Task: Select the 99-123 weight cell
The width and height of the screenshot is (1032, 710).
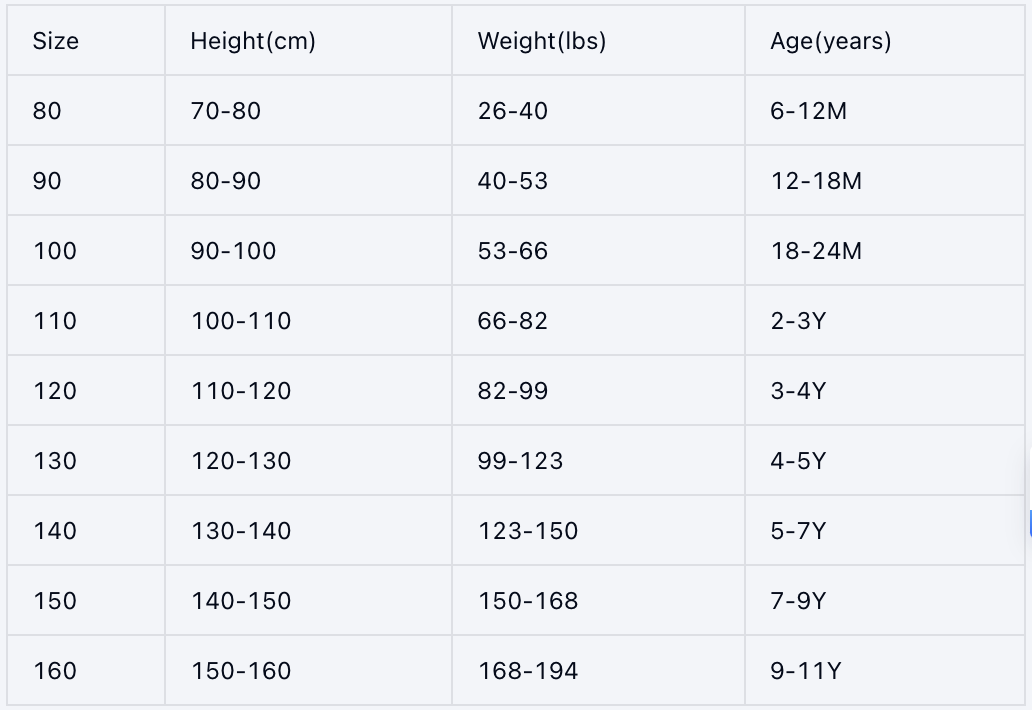Action: pos(521,461)
